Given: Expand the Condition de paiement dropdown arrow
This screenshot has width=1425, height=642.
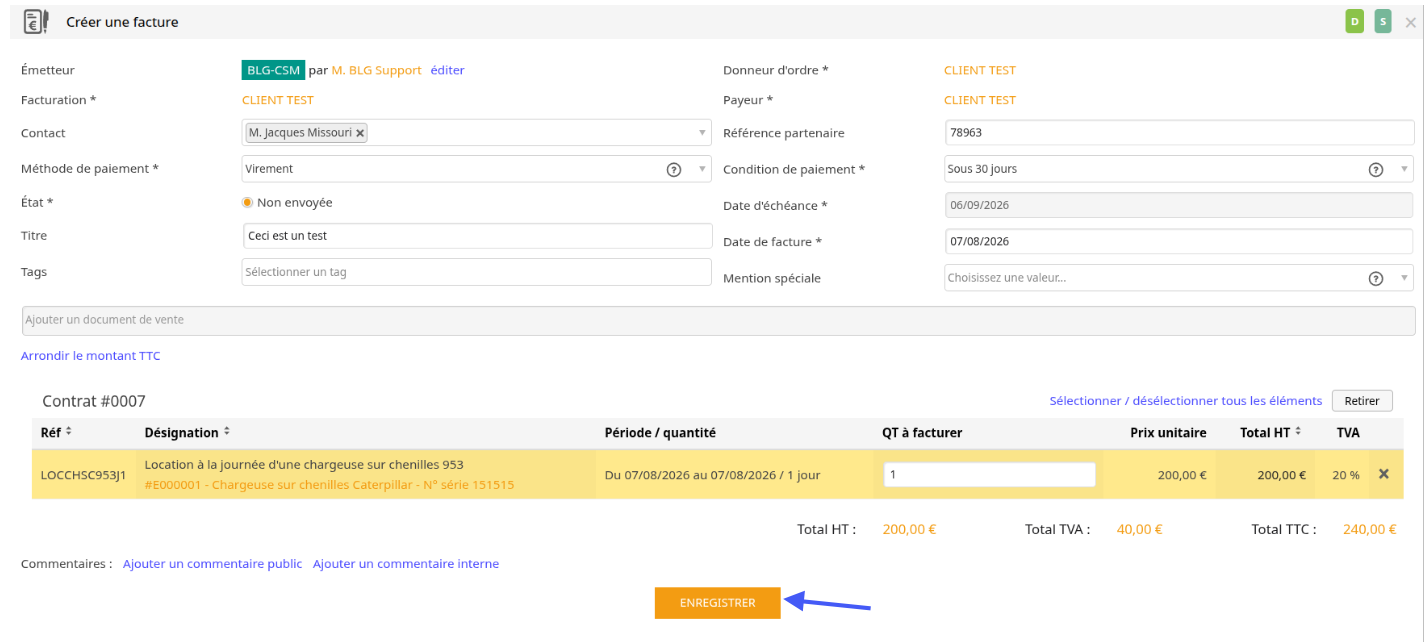Looking at the screenshot, I should coord(1404,169).
